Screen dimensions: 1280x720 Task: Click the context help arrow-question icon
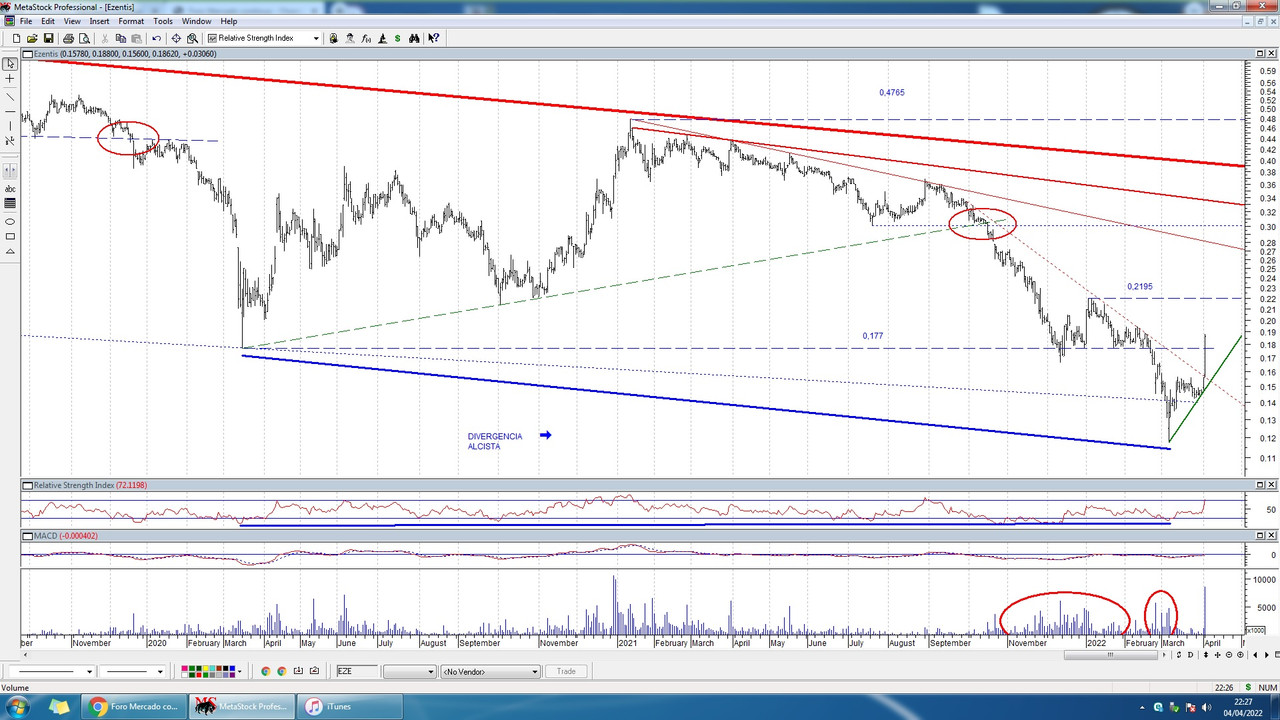coord(433,38)
